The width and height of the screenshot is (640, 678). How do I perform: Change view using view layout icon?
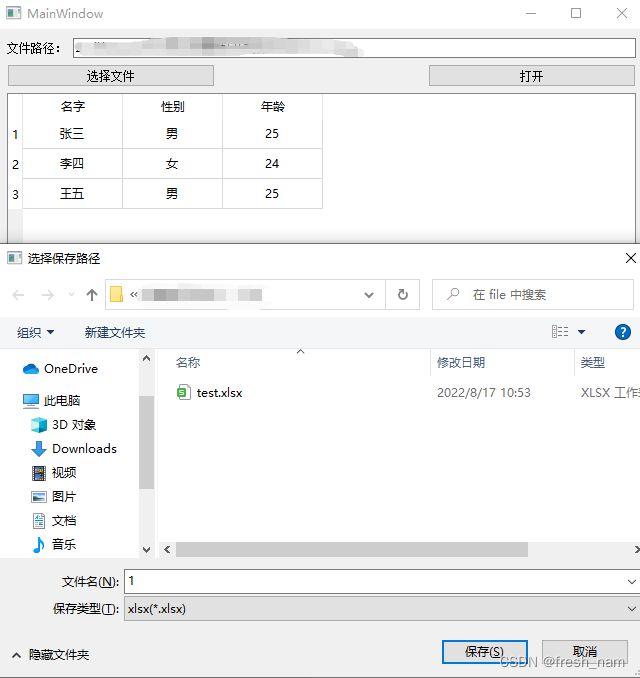click(x=560, y=332)
